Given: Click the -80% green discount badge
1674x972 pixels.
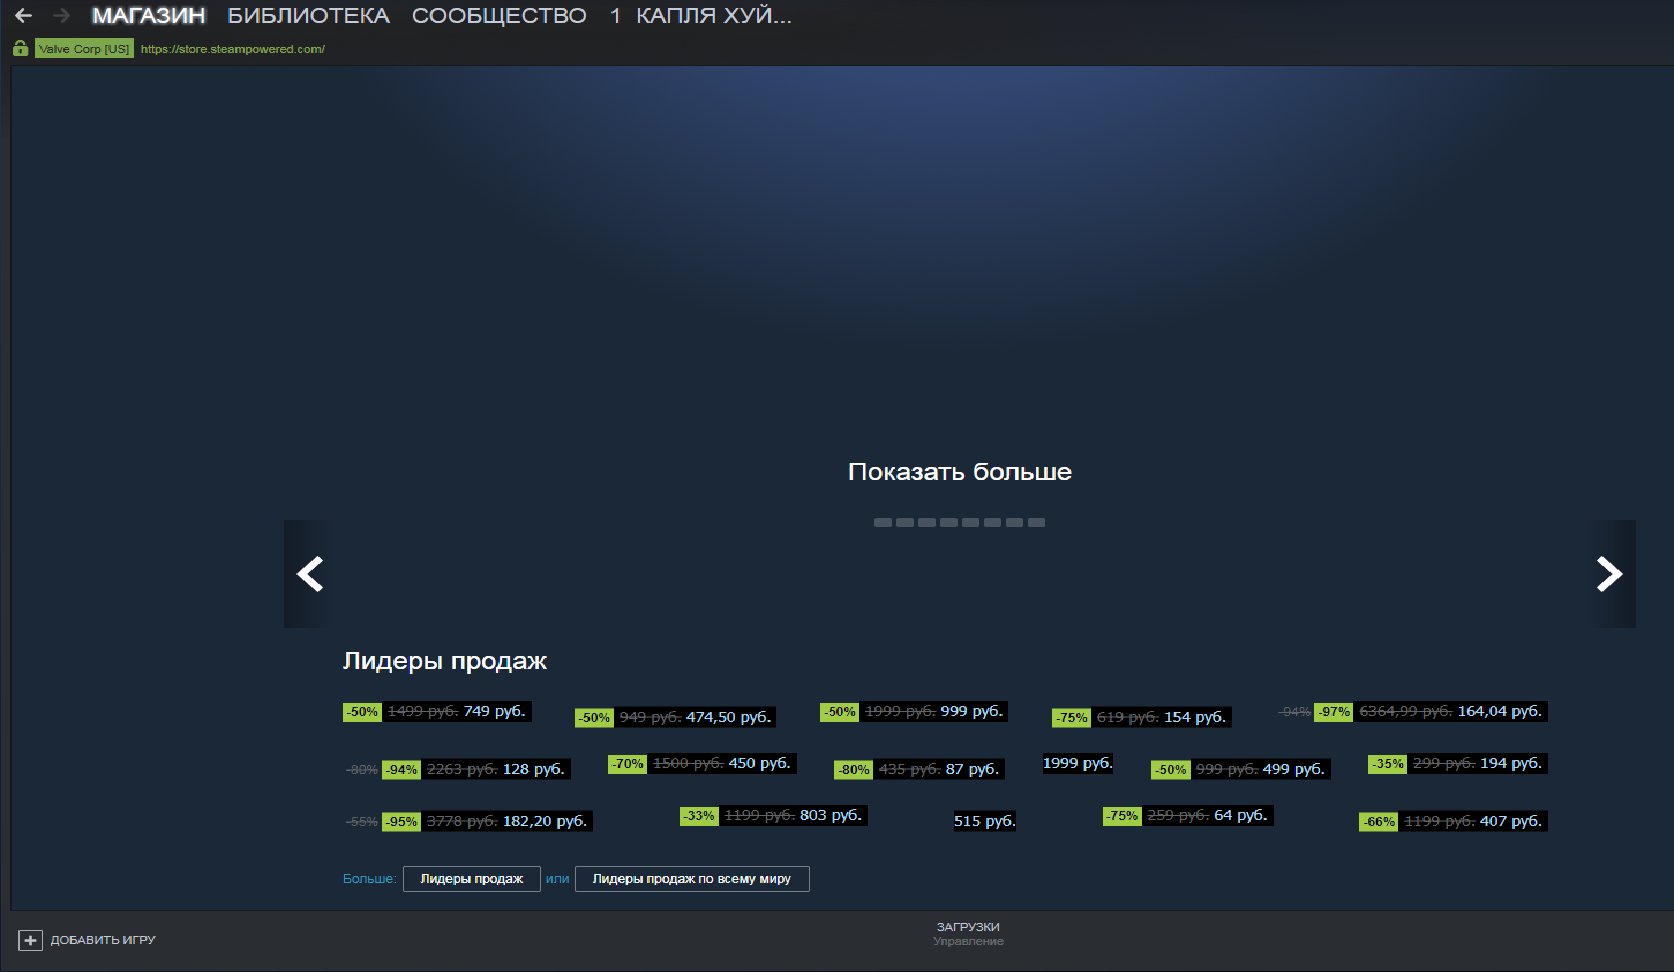Looking at the screenshot, I should tap(854, 770).
